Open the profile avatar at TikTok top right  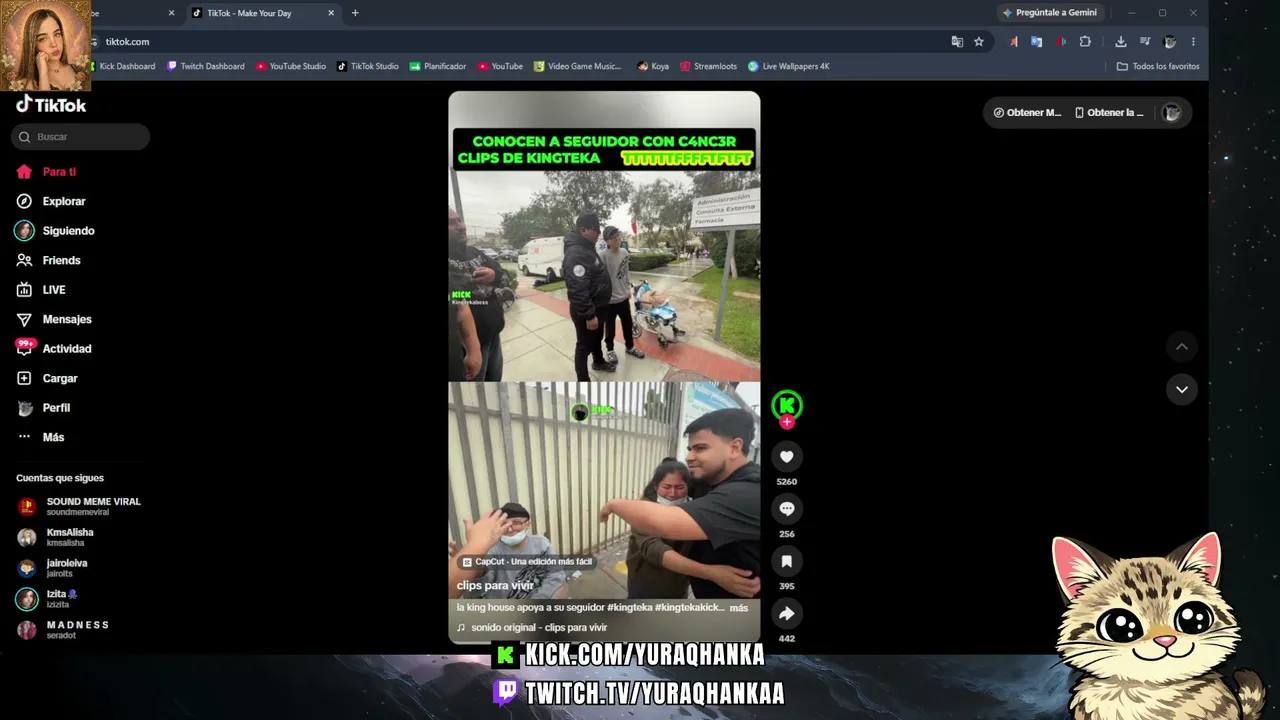(x=1171, y=113)
